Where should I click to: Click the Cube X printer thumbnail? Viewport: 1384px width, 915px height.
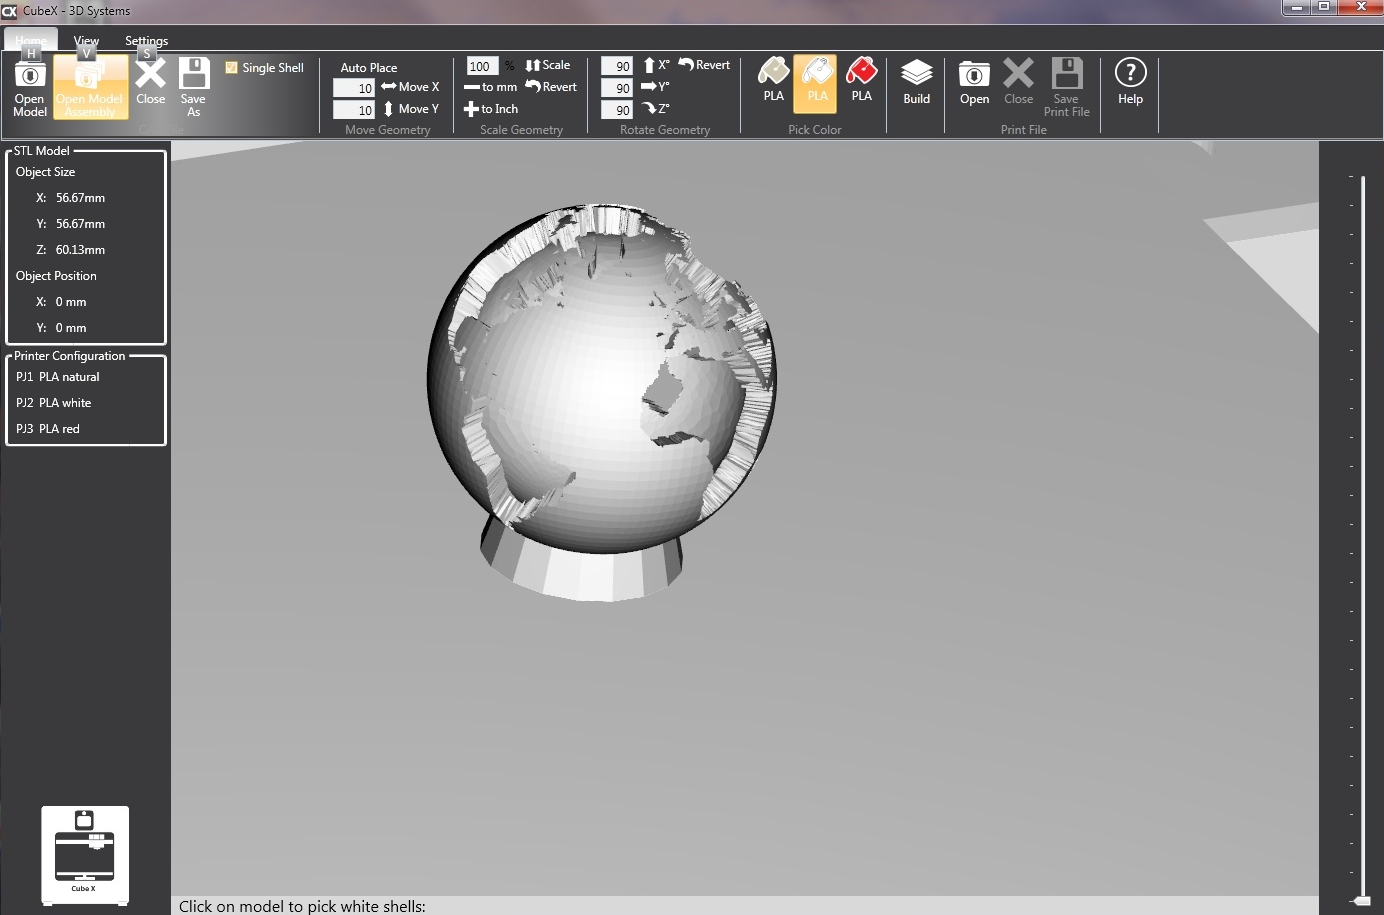click(85, 856)
